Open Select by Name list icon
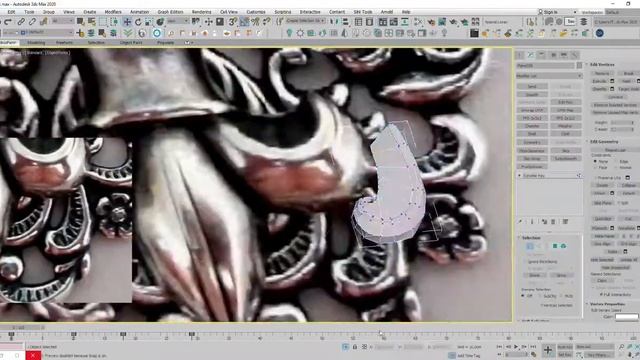The width and height of the screenshot is (640, 360). 91,22
